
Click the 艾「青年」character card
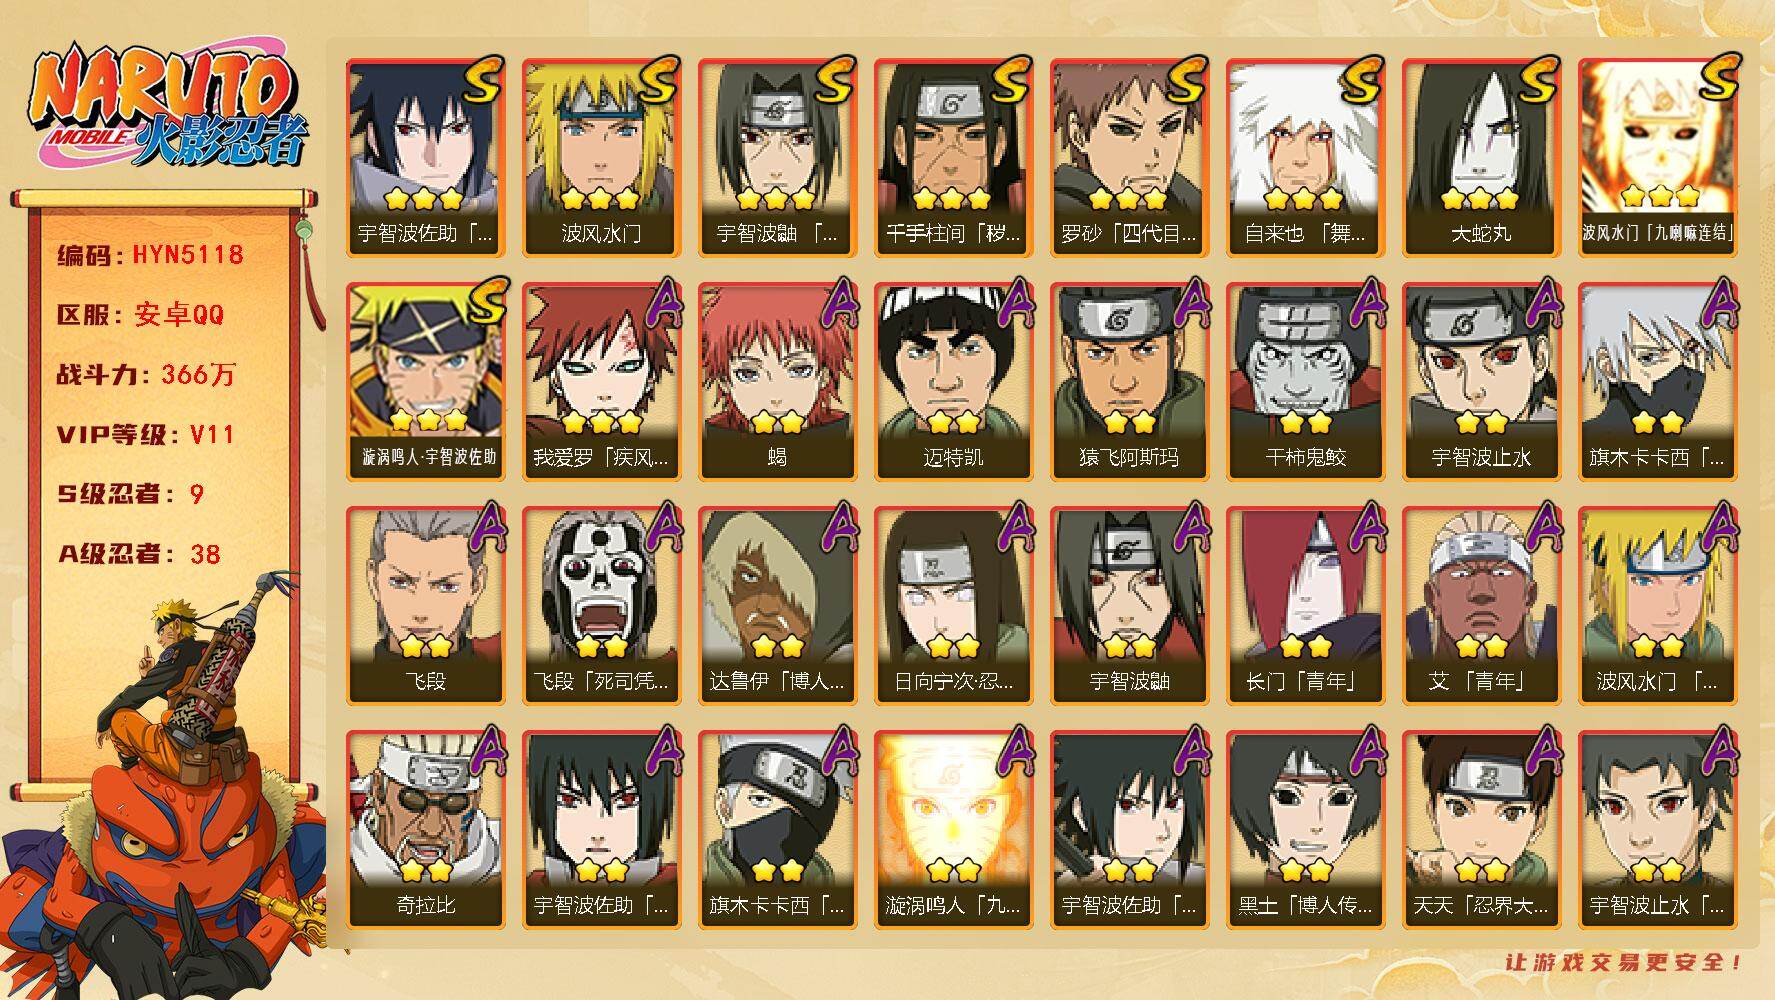(1481, 605)
